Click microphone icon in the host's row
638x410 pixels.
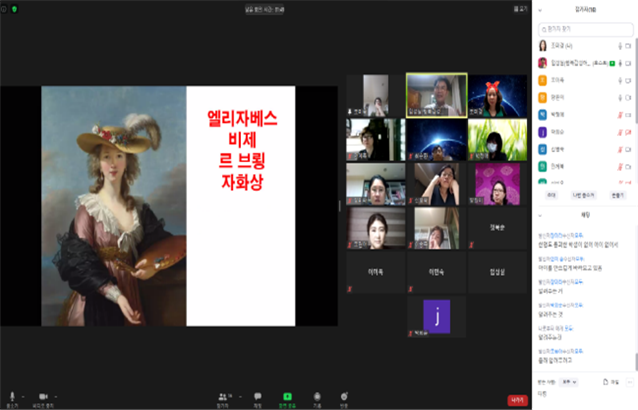tap(620, 63)
